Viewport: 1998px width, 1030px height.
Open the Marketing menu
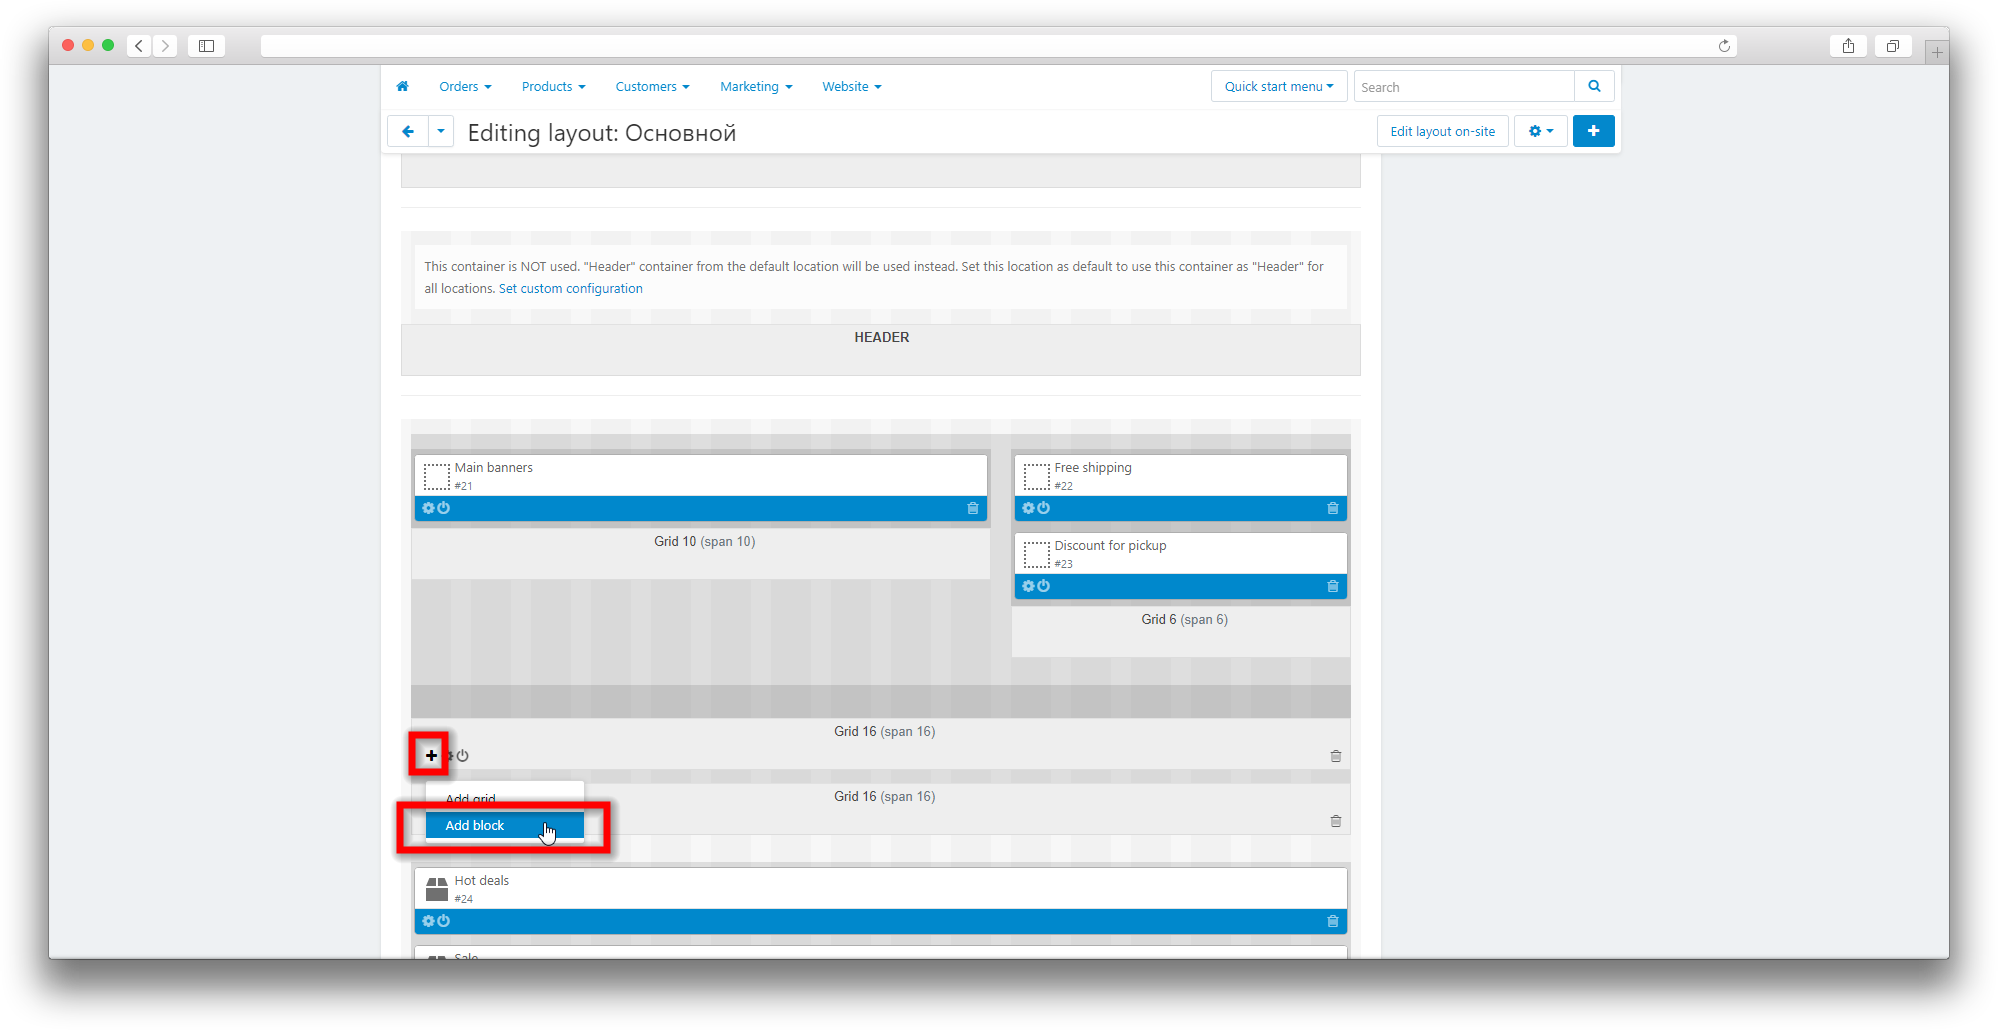click(x=756, y=87)
